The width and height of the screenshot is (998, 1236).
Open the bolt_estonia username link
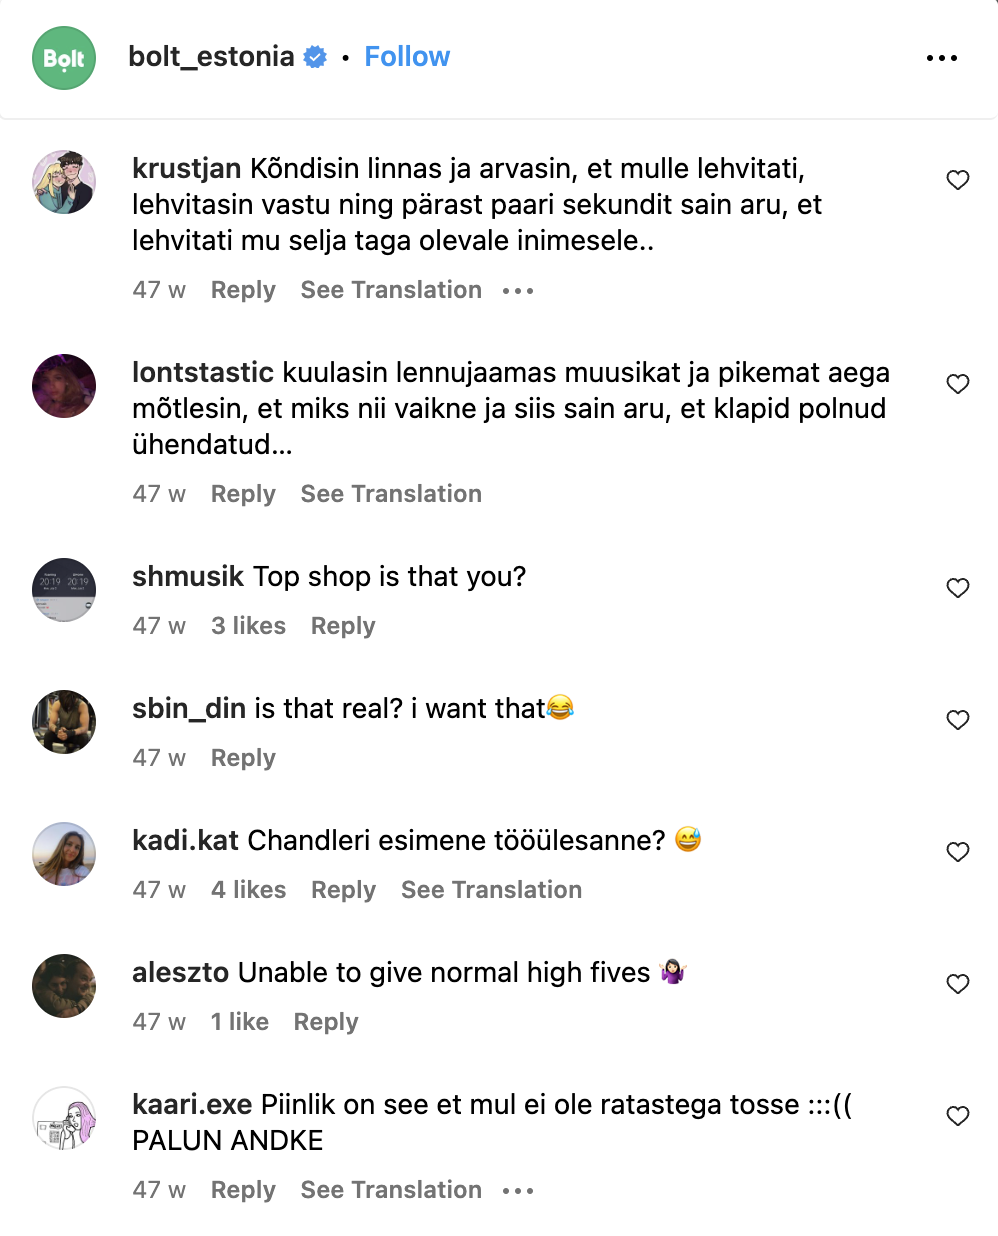tap(211, 57)
